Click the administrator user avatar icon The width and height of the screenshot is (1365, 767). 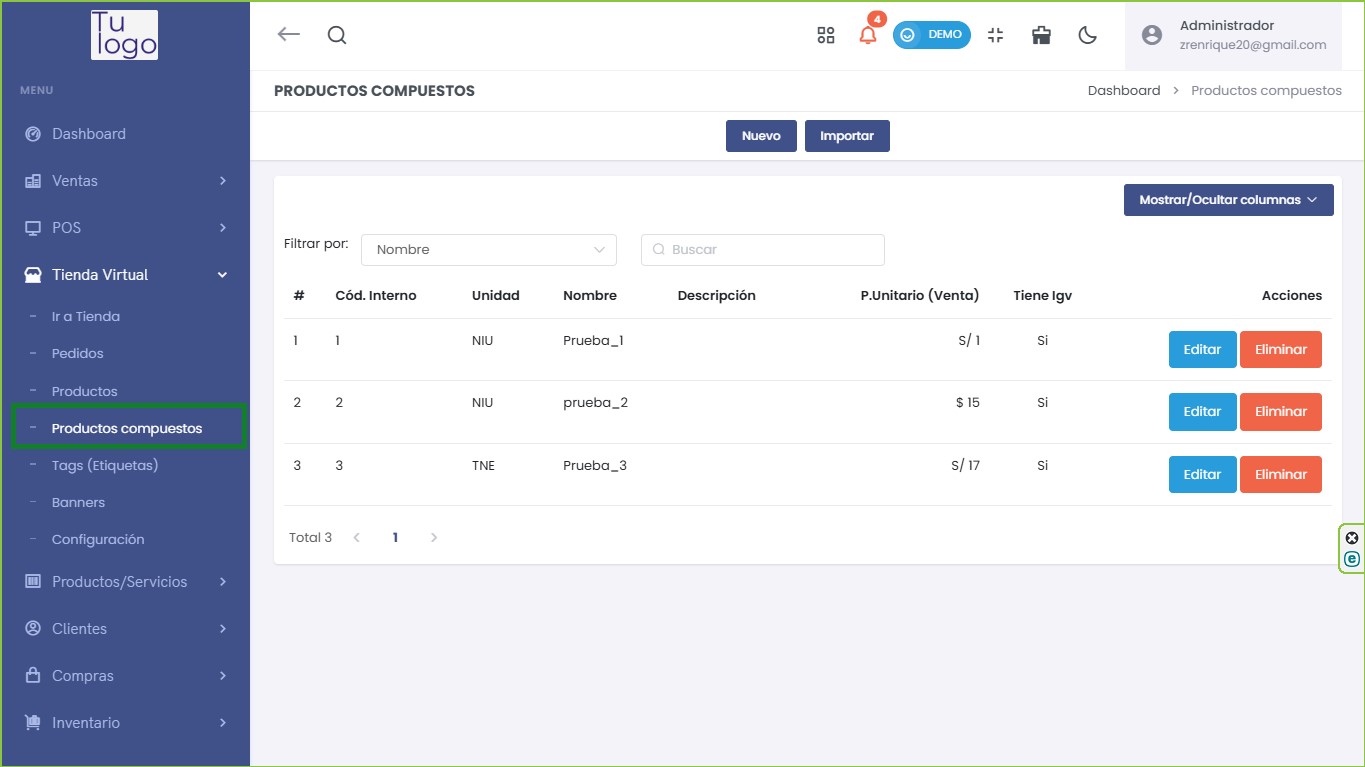coord(1152,35)
